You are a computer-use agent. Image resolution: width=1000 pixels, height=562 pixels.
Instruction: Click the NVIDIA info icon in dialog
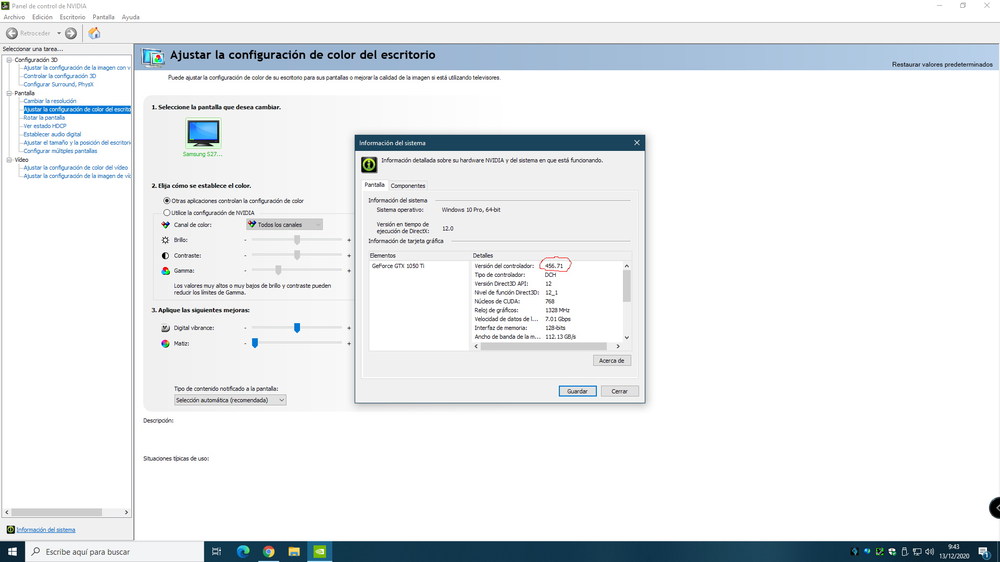[x=369, y=165]
